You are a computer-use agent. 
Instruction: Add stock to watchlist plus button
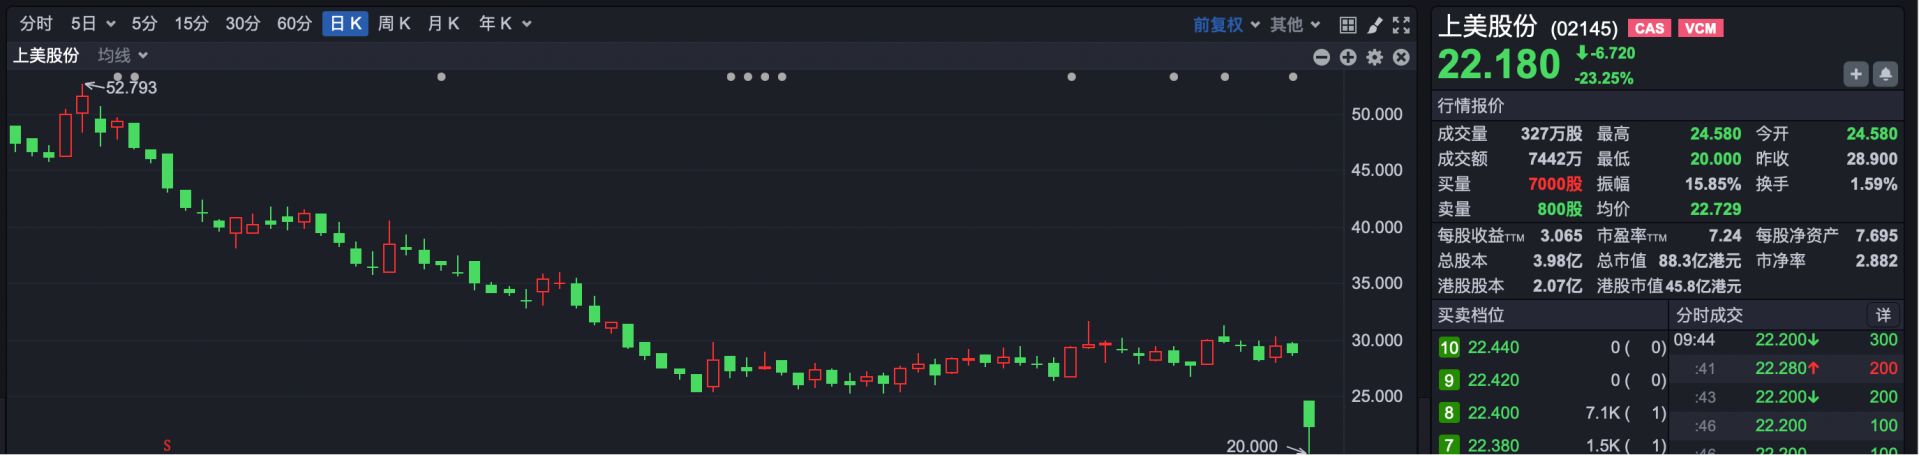click(1856, 74)
